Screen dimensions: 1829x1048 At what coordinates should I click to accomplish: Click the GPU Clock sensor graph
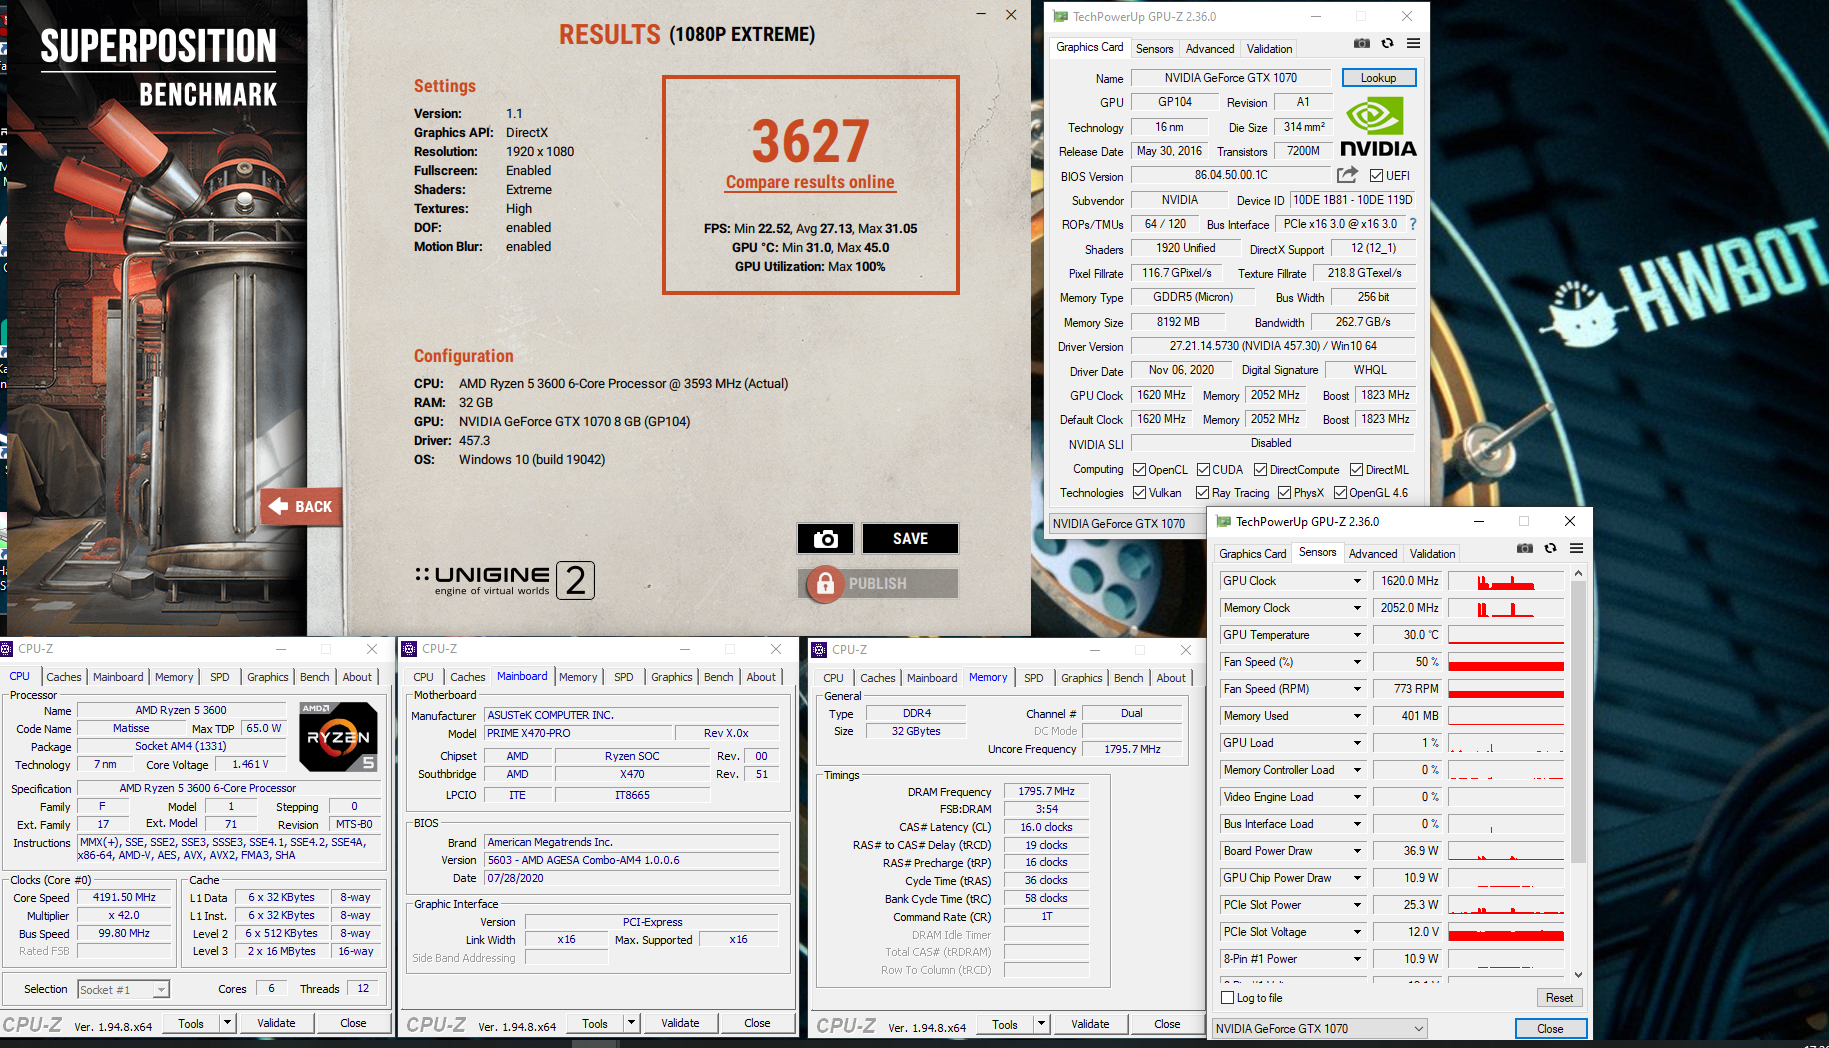click(1506, 581)
